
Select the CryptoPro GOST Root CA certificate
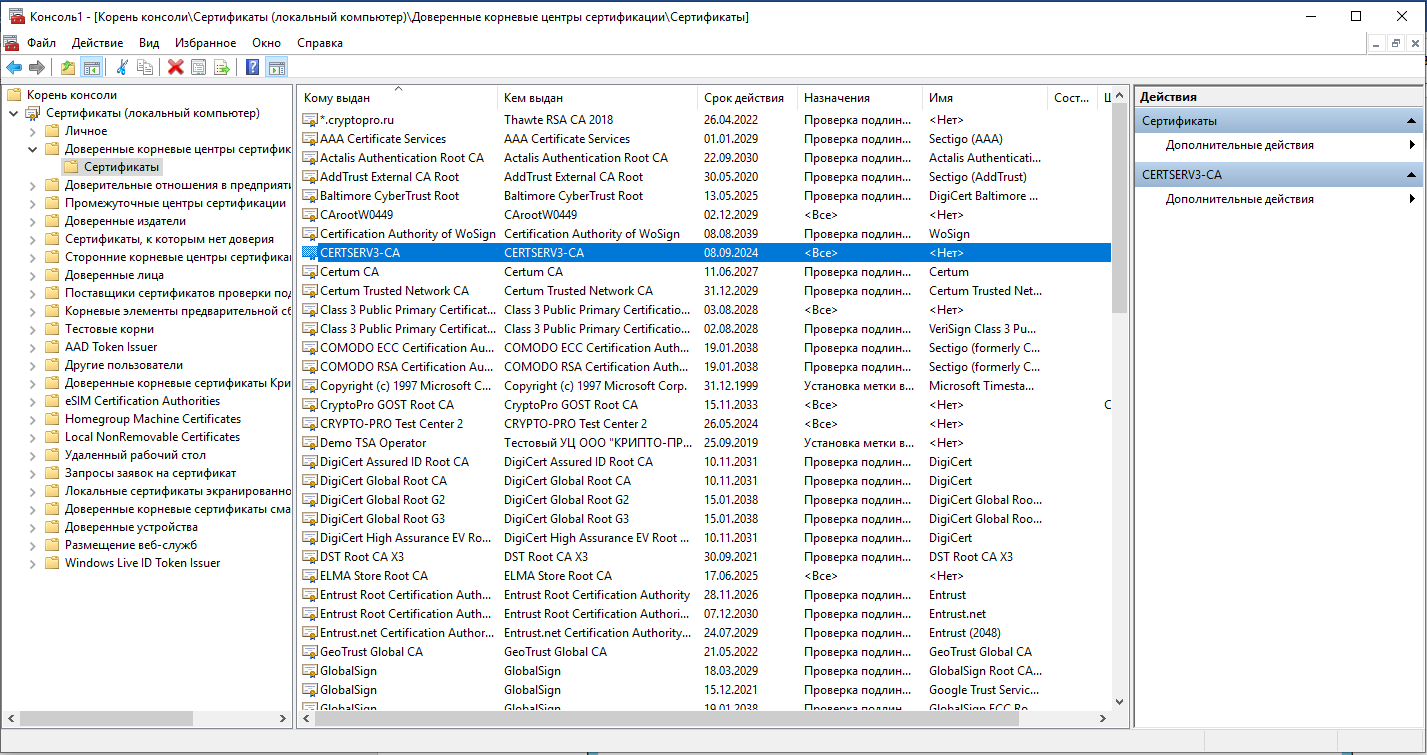(x=386, y=405)
